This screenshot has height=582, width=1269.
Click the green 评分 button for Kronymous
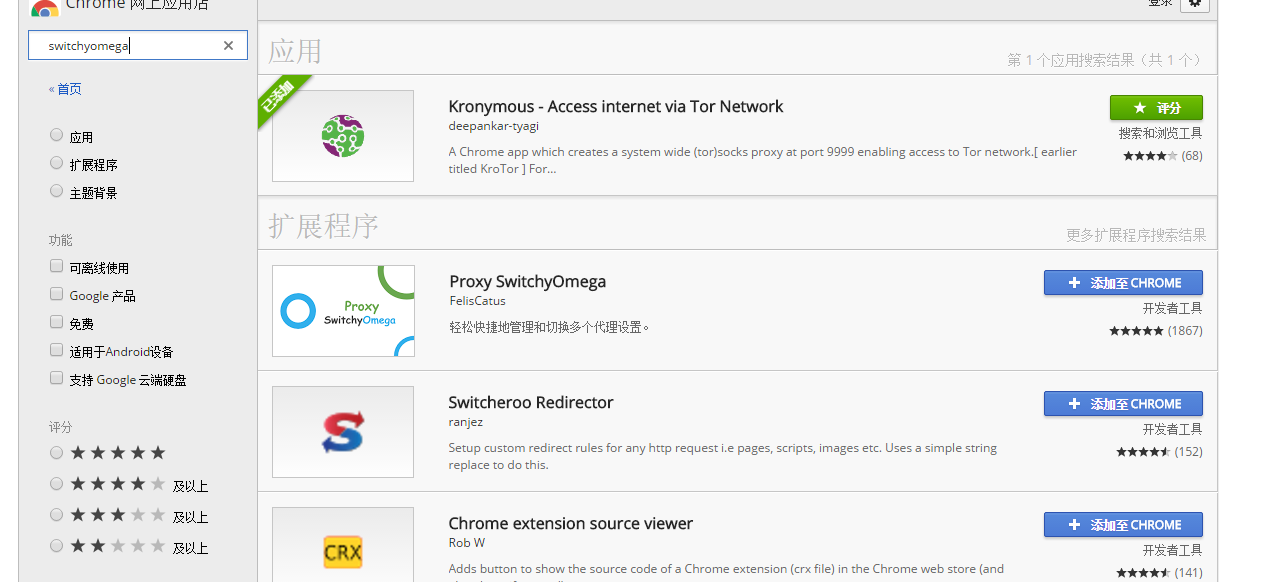(1156, 108)
